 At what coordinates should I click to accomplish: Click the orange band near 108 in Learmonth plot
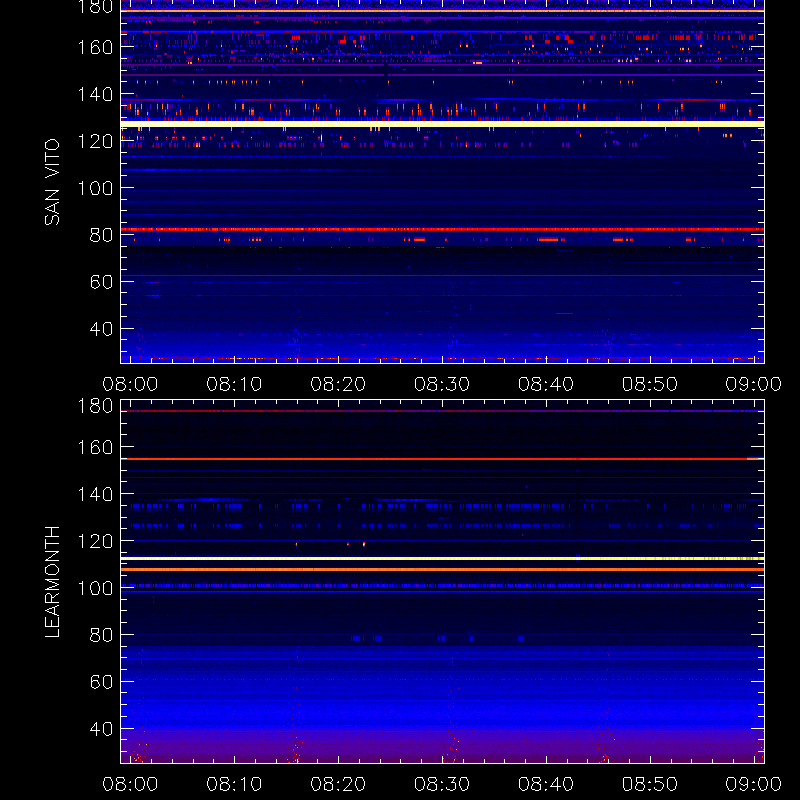[442, 569]
